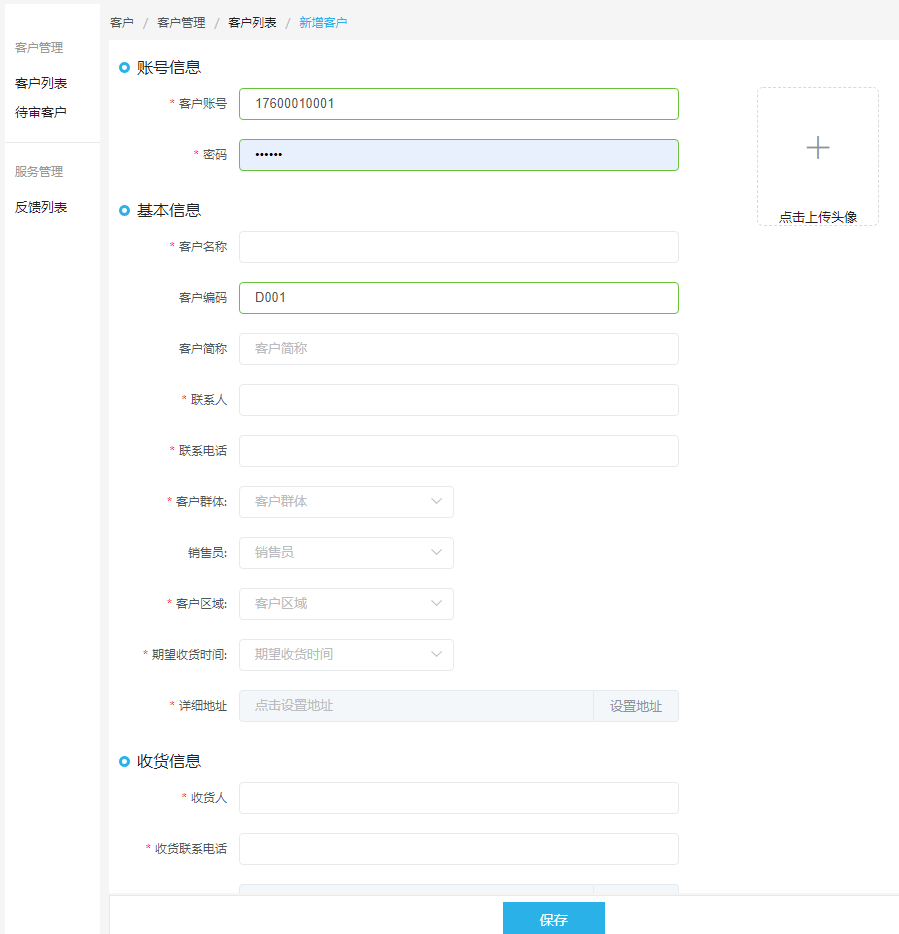
Task: Click 新增客户 in the breadcrumb
Action: [x=323, y=23]
